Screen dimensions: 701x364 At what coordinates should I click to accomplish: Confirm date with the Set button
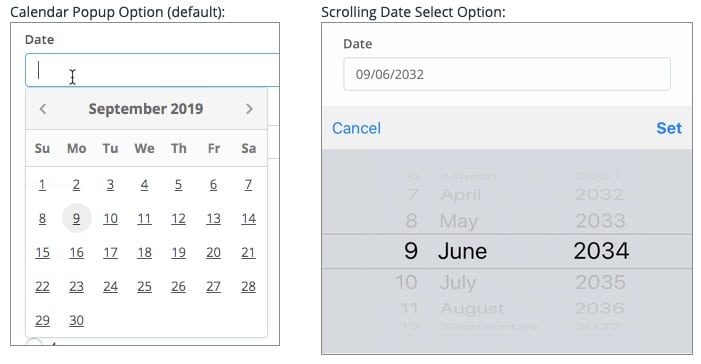pyautogui.click(x=669, y=128)
